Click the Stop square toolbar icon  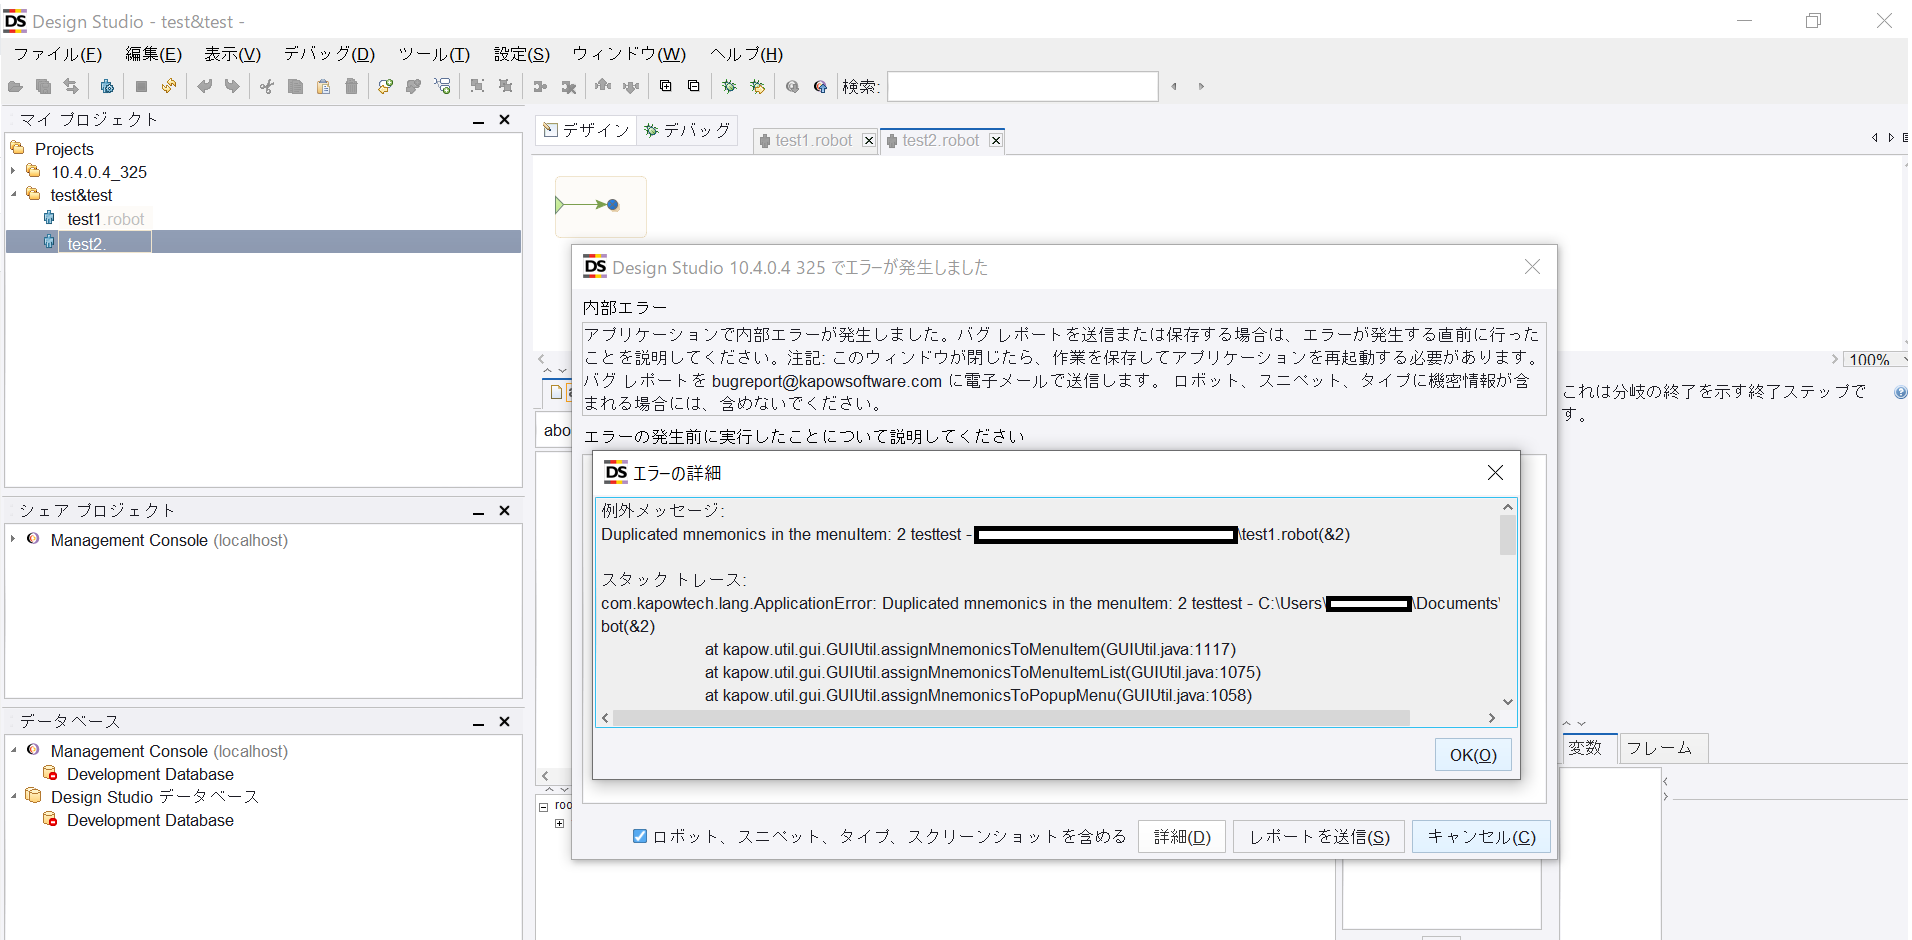click(x=141, y=87)
